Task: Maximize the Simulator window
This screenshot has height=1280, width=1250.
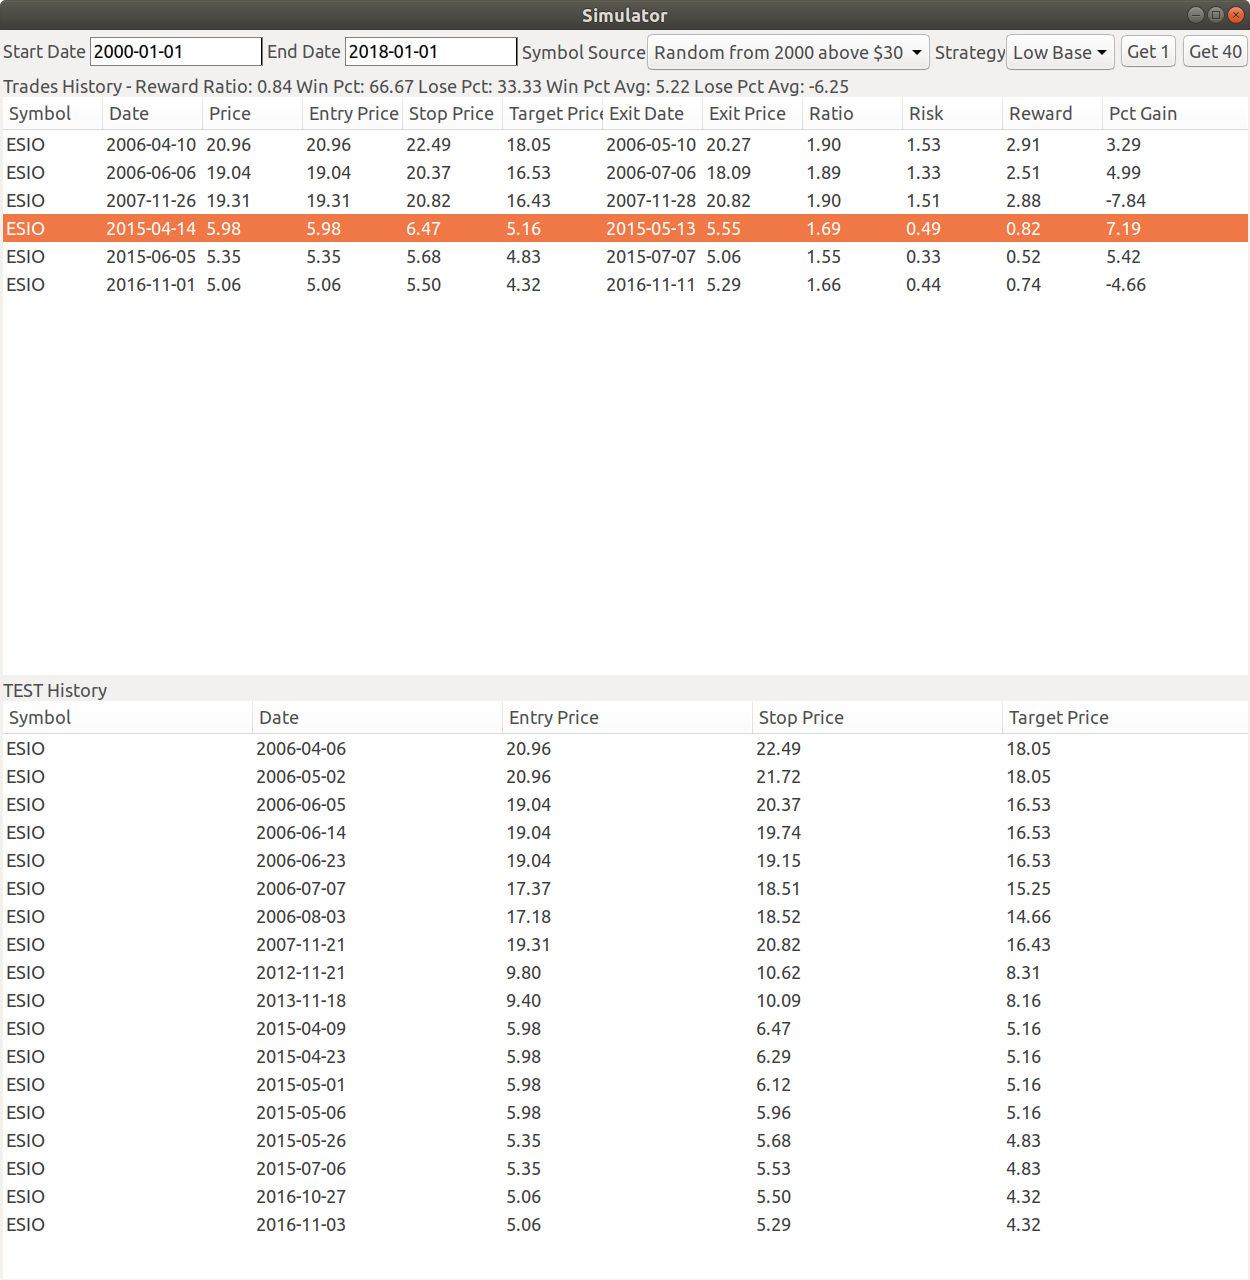Action: point(1215,14)
